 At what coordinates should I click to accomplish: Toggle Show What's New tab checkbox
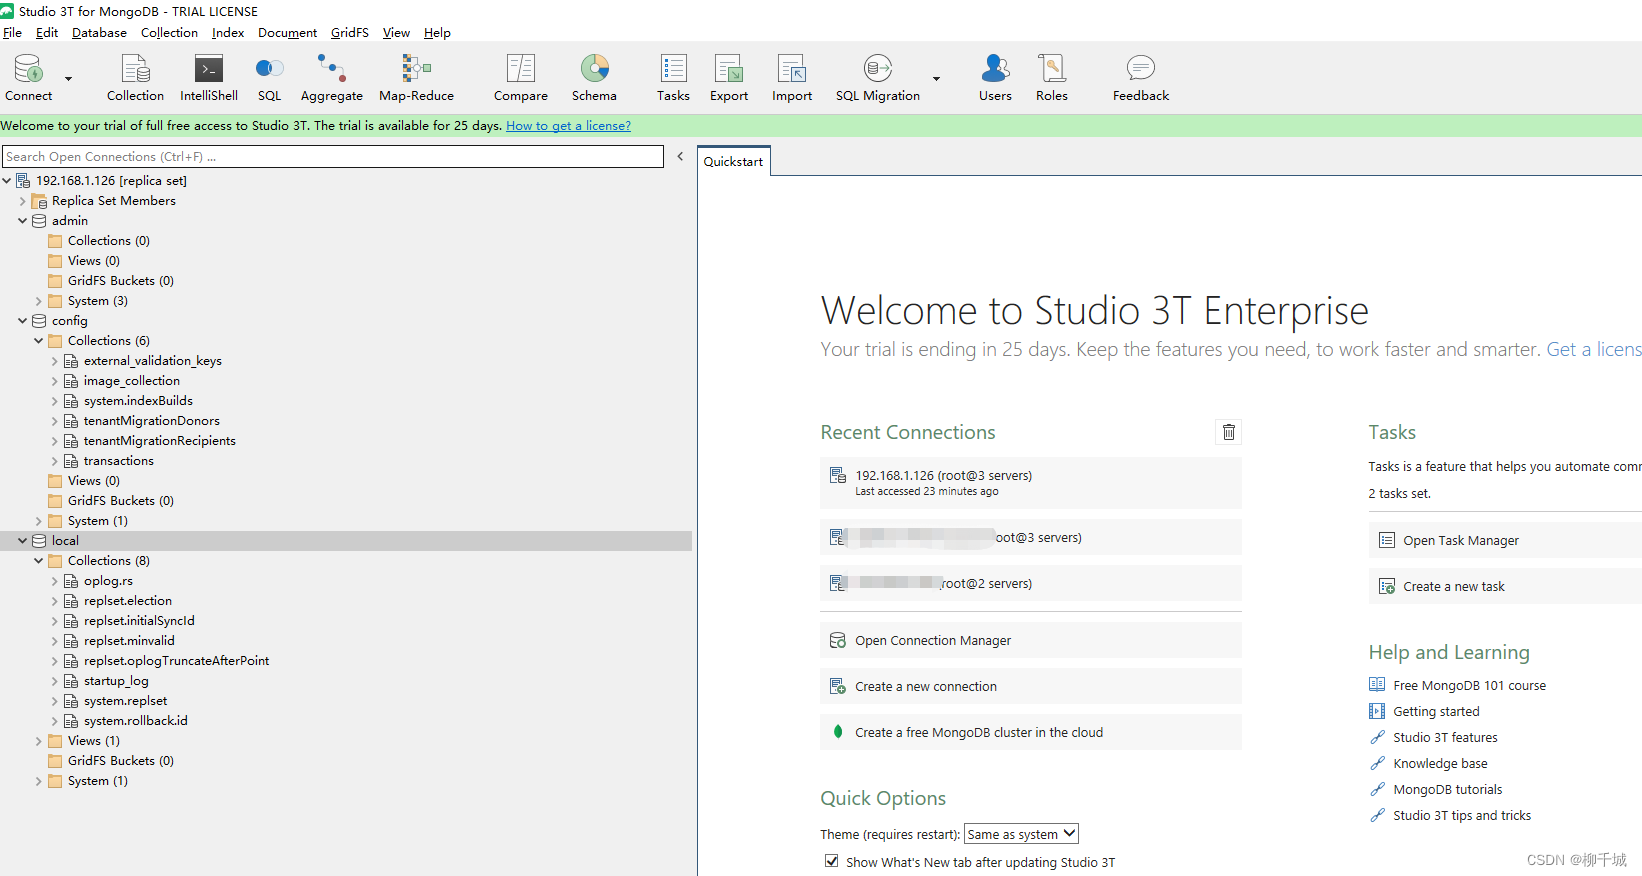pyautogui.click(x=831, y=861)
